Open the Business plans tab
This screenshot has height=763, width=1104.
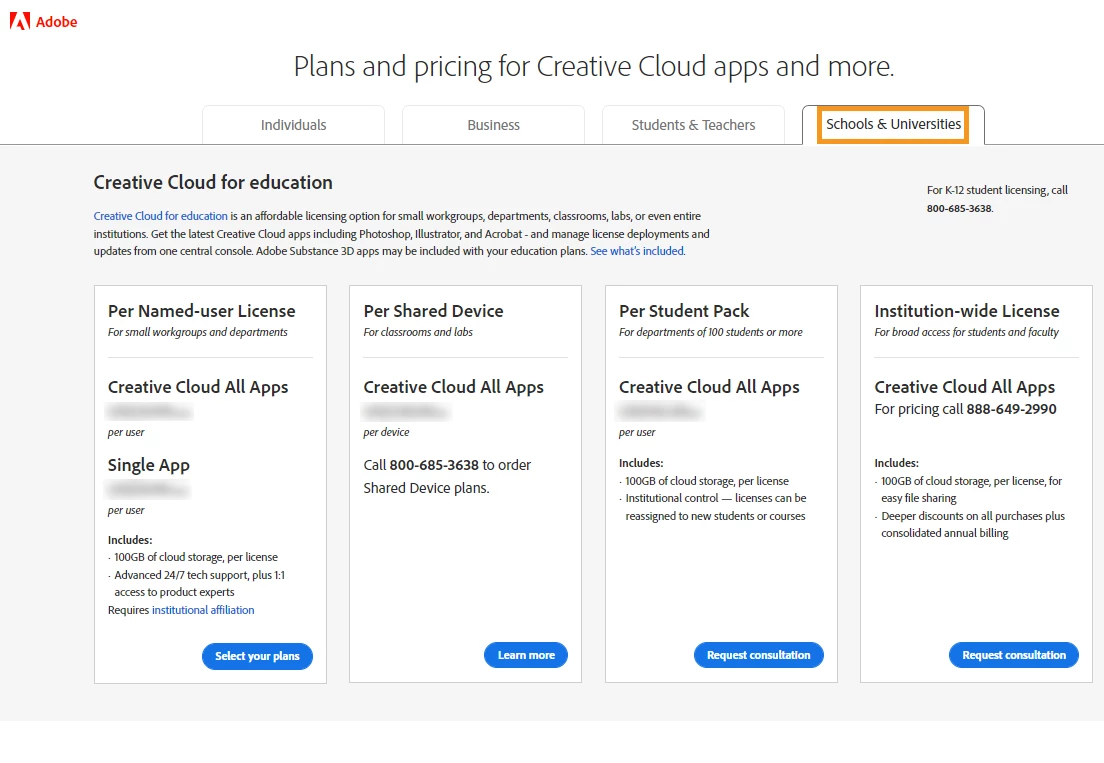point(493,125)
